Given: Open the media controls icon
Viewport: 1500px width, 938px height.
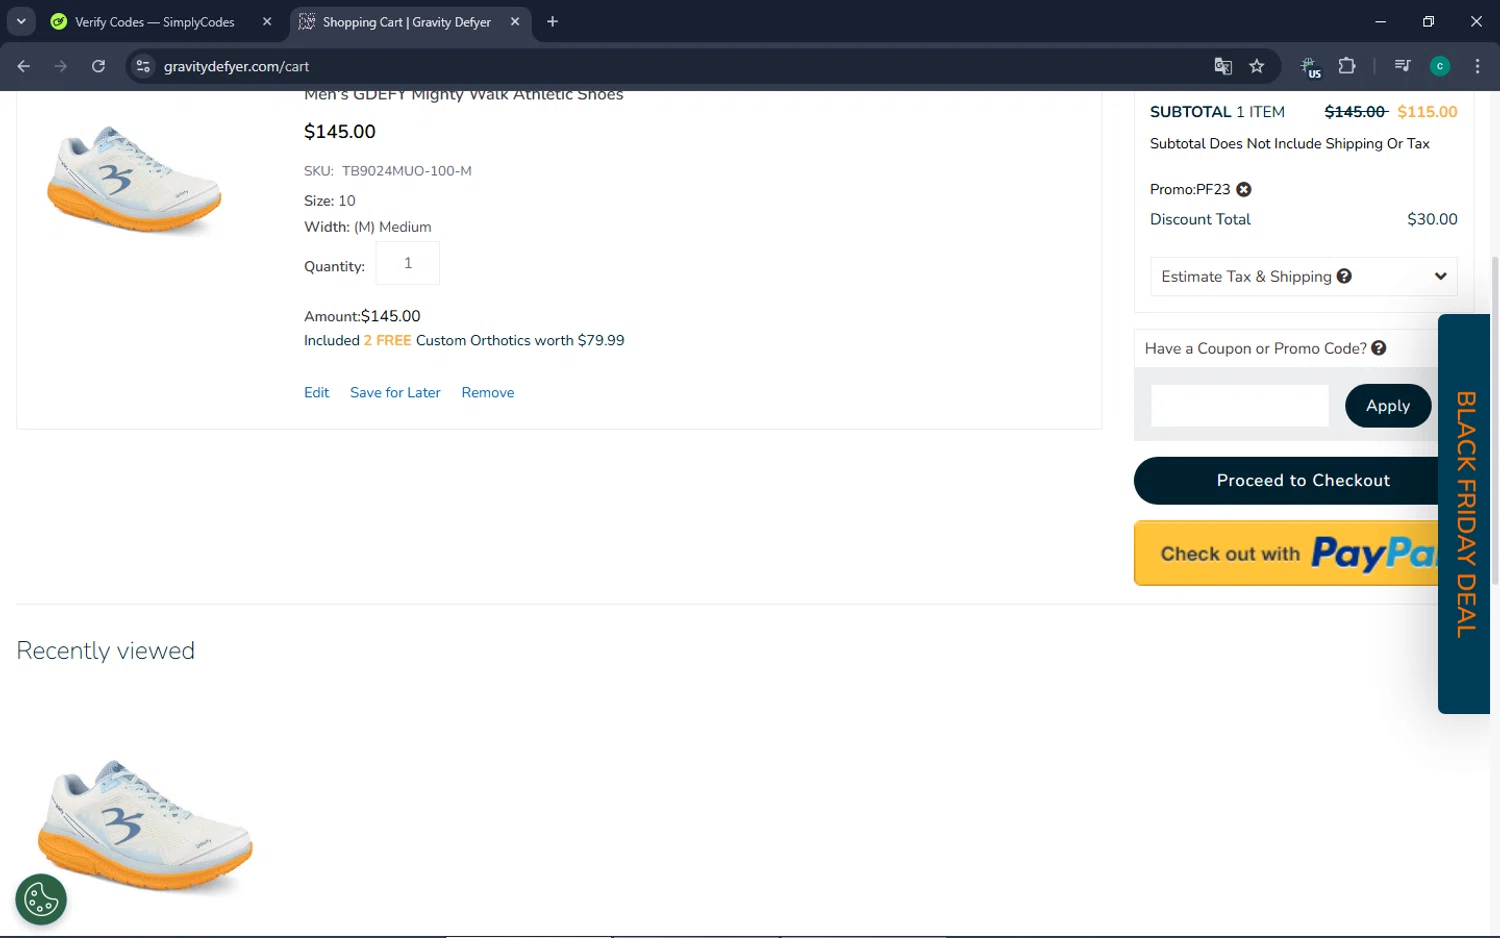Looking at the screenshot, I should pyautogui.click(x=1402, y=66).
